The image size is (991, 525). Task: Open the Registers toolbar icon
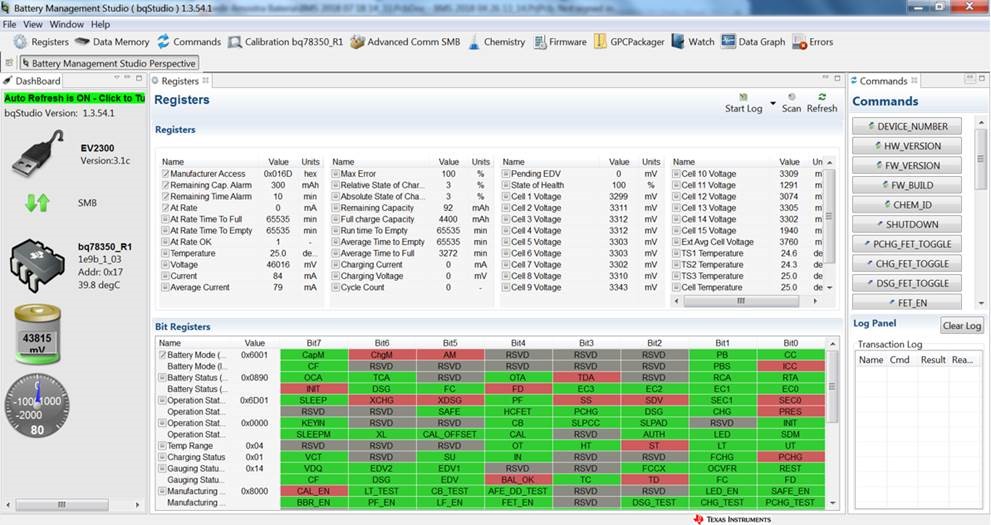(20, 42)
